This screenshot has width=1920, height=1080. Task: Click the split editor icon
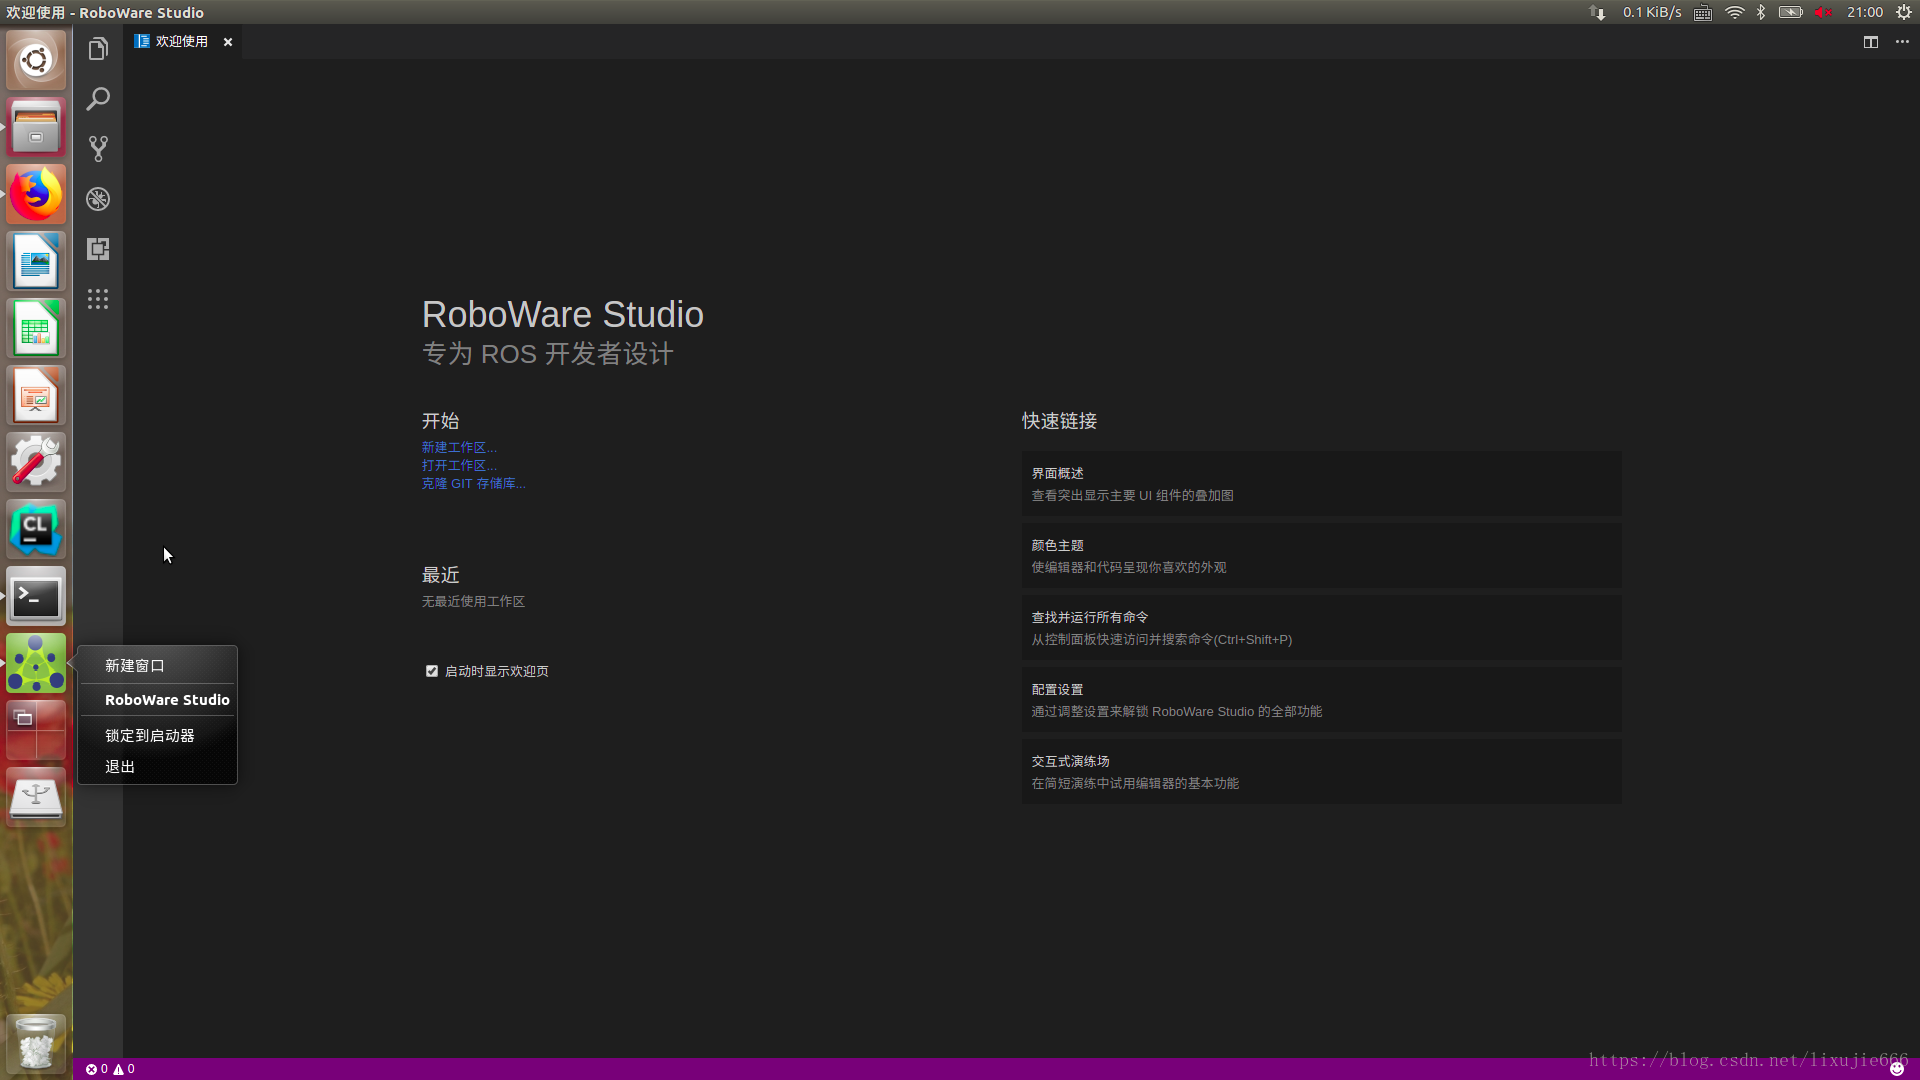[1870, 42]
